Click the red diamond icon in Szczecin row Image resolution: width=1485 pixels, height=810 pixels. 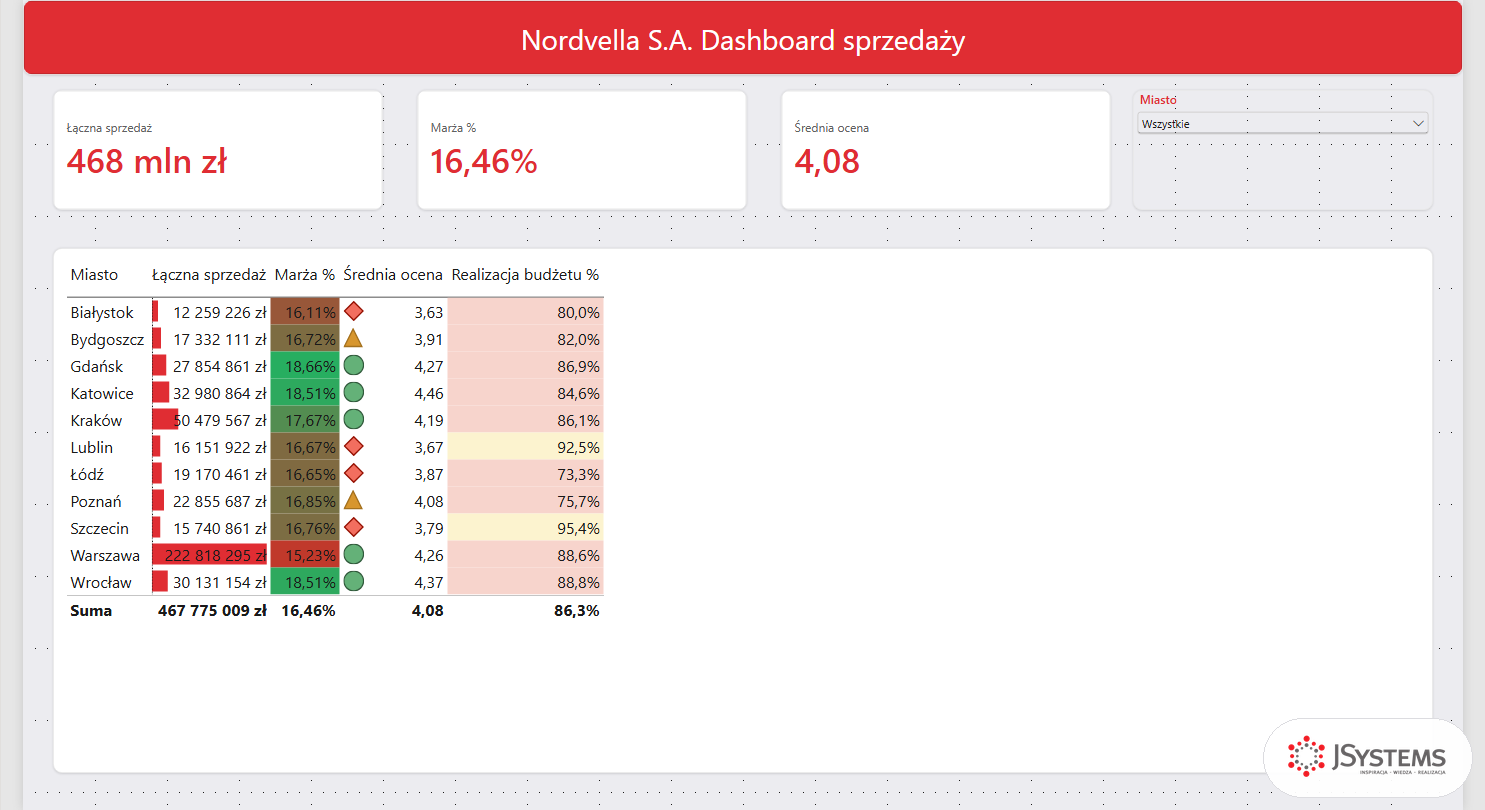[353, 527]
